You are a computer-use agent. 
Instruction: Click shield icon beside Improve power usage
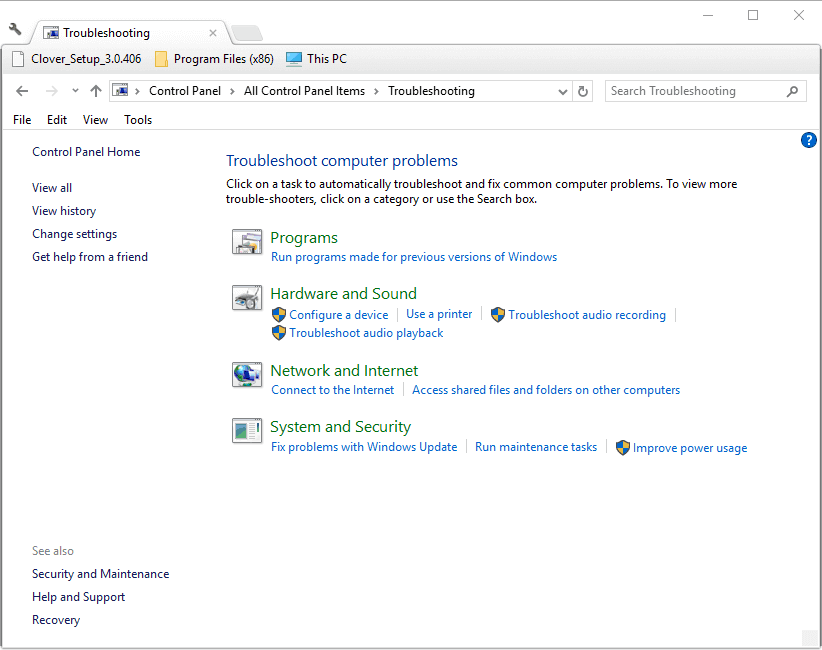pyautogui.click(x=622, y=448)
